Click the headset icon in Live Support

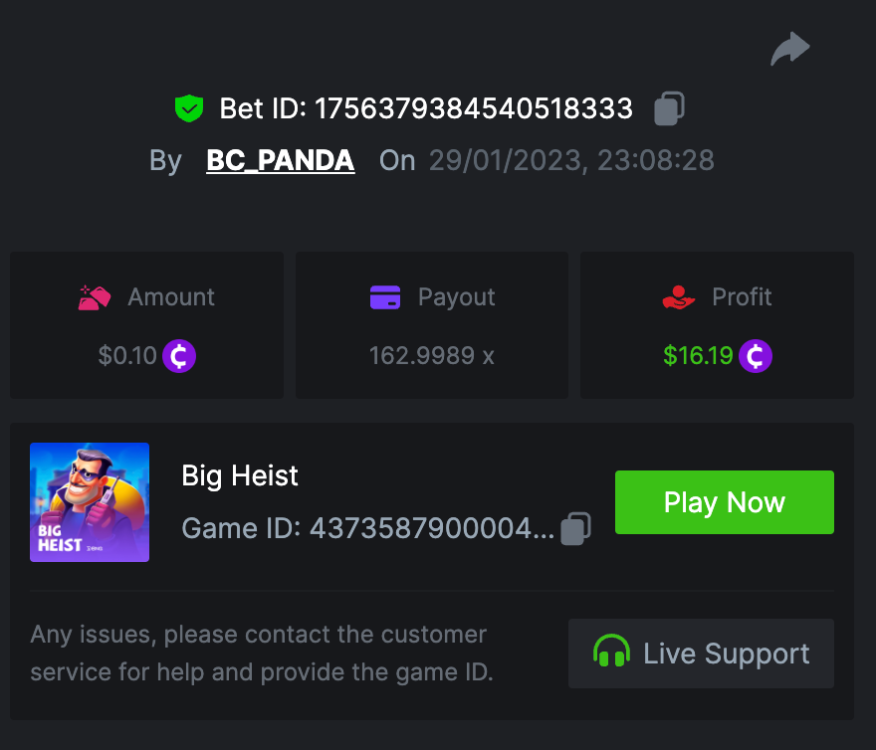point(611,654)
